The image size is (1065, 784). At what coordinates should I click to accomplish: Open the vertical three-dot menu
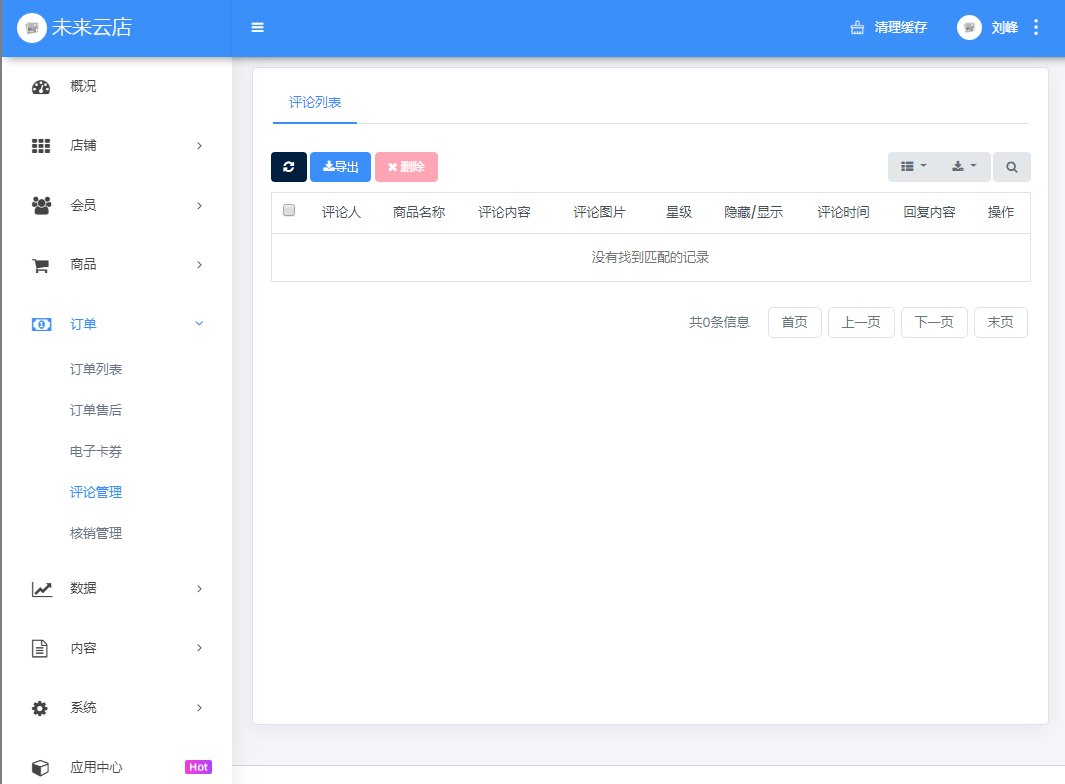tap(1036, 28)
